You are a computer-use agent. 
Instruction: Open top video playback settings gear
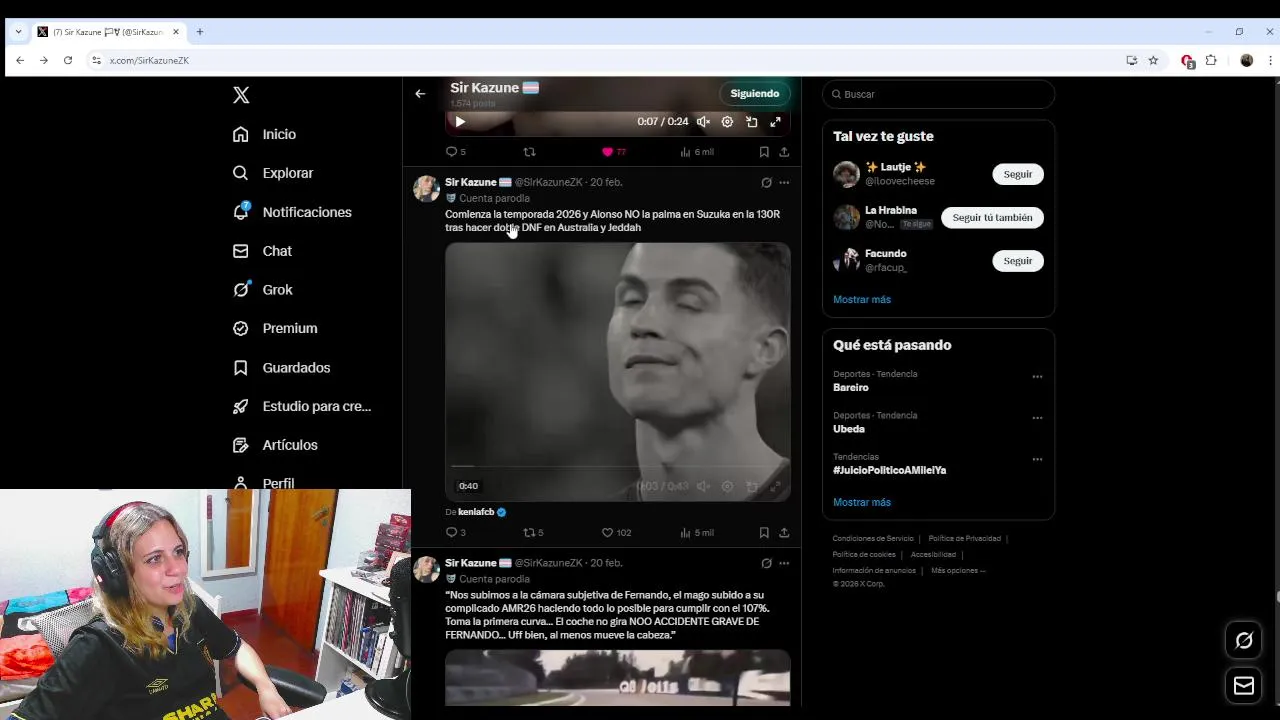pyautogui.click(x=727, y=122)
